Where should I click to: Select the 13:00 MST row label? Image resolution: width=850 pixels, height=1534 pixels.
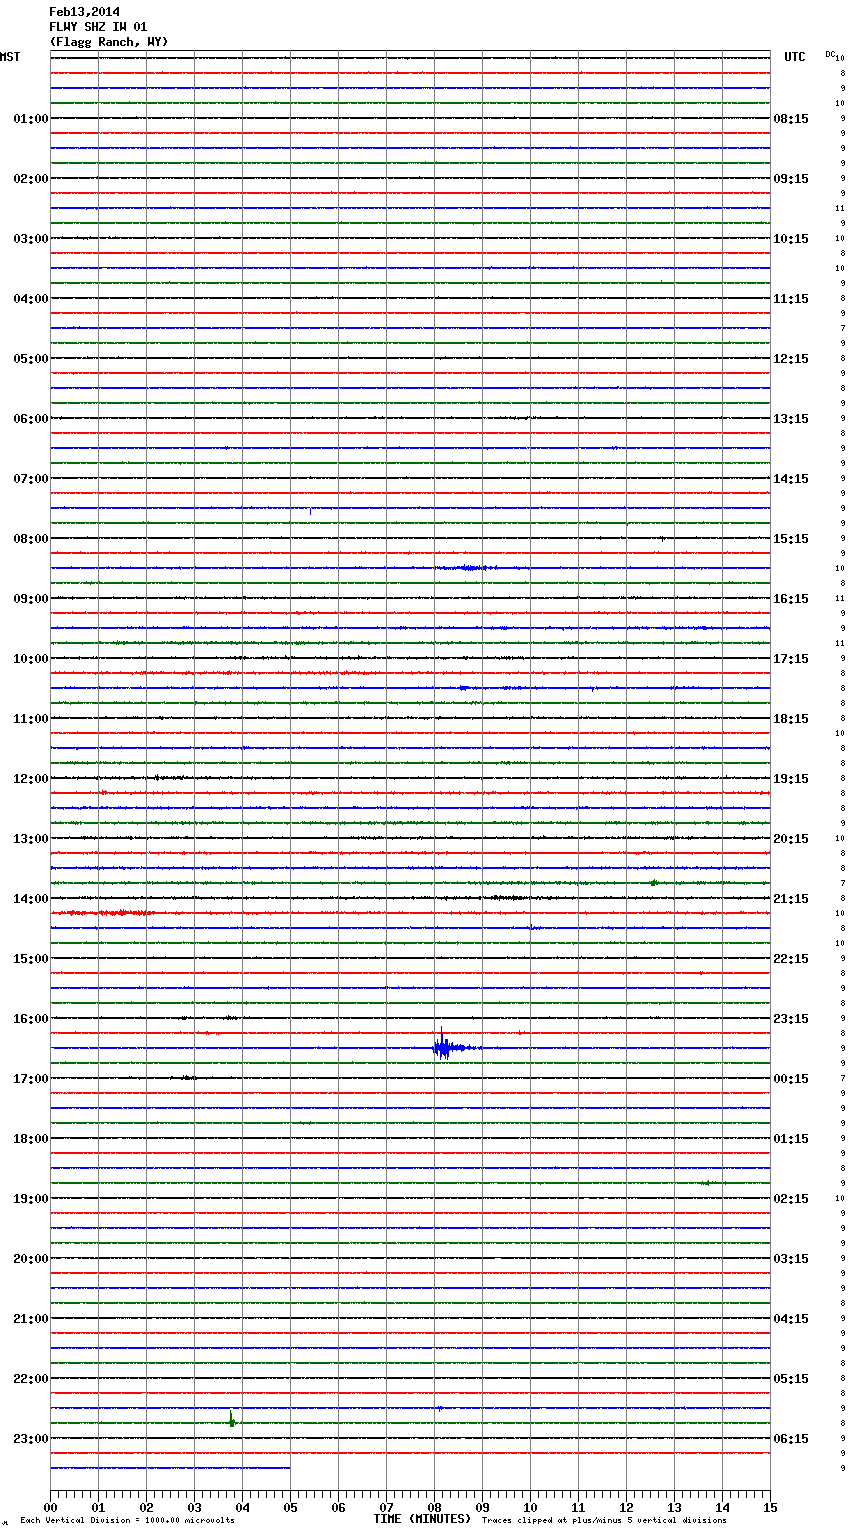click(31, 839)
